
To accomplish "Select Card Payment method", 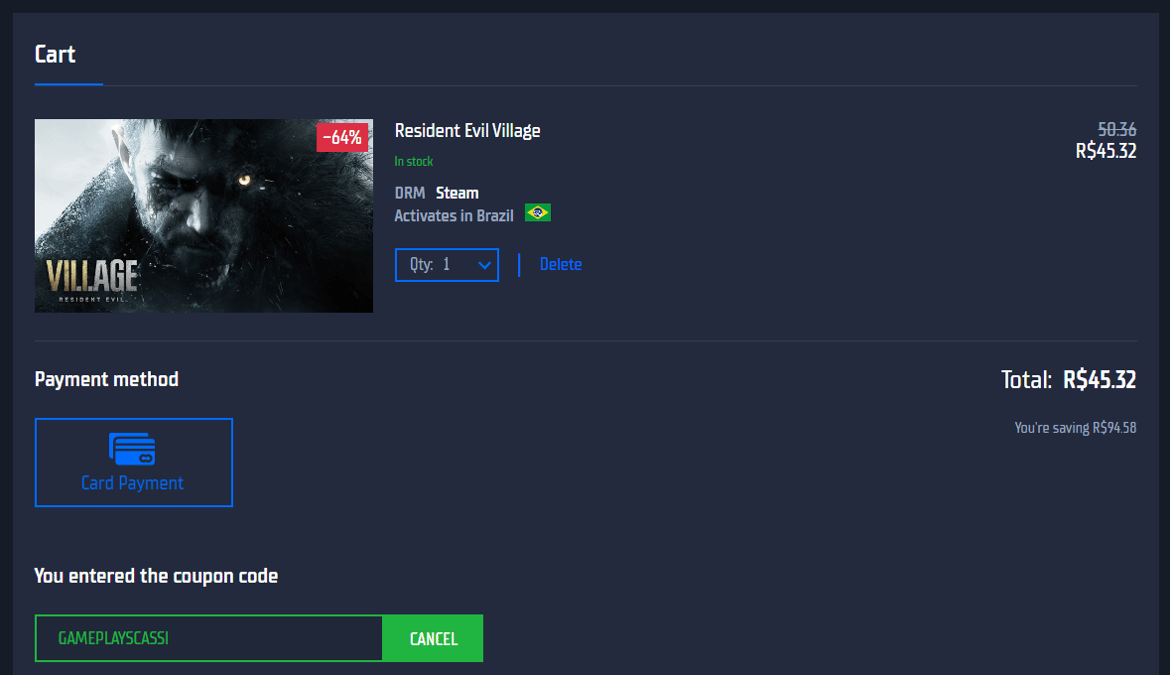I will pos(134,462).
